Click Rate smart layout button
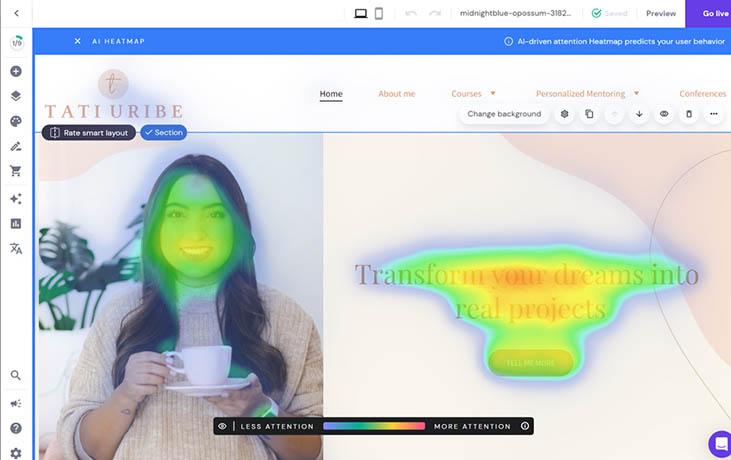Image resolution: width=731 pixels, height=460 pixels. click(89, 133)
